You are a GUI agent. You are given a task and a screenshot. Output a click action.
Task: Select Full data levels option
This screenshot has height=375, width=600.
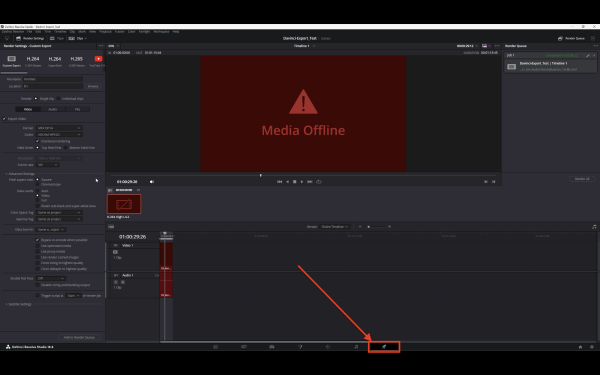pos(38,201)
